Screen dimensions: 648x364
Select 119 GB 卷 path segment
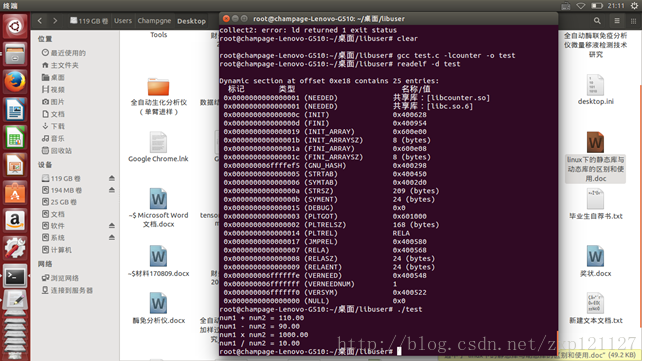coord(89,21)
